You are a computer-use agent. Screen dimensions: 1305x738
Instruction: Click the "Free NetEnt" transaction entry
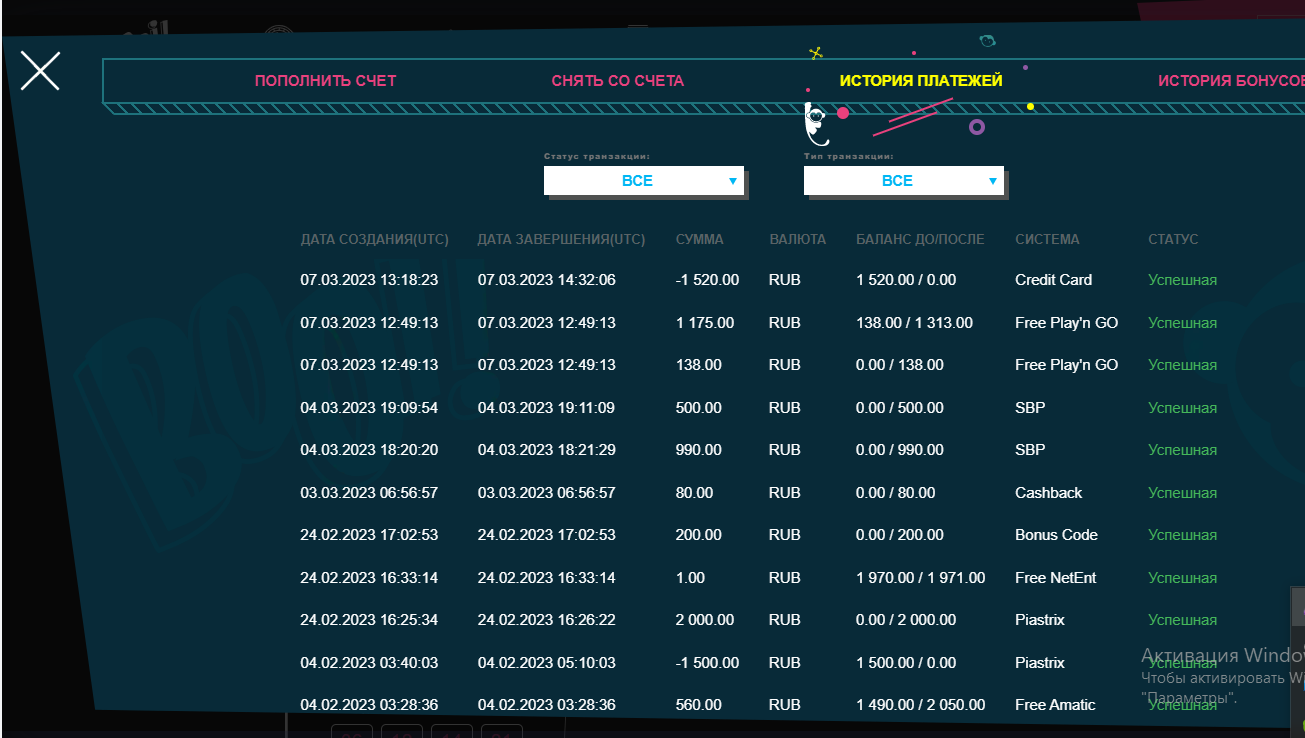[1055, 578]
